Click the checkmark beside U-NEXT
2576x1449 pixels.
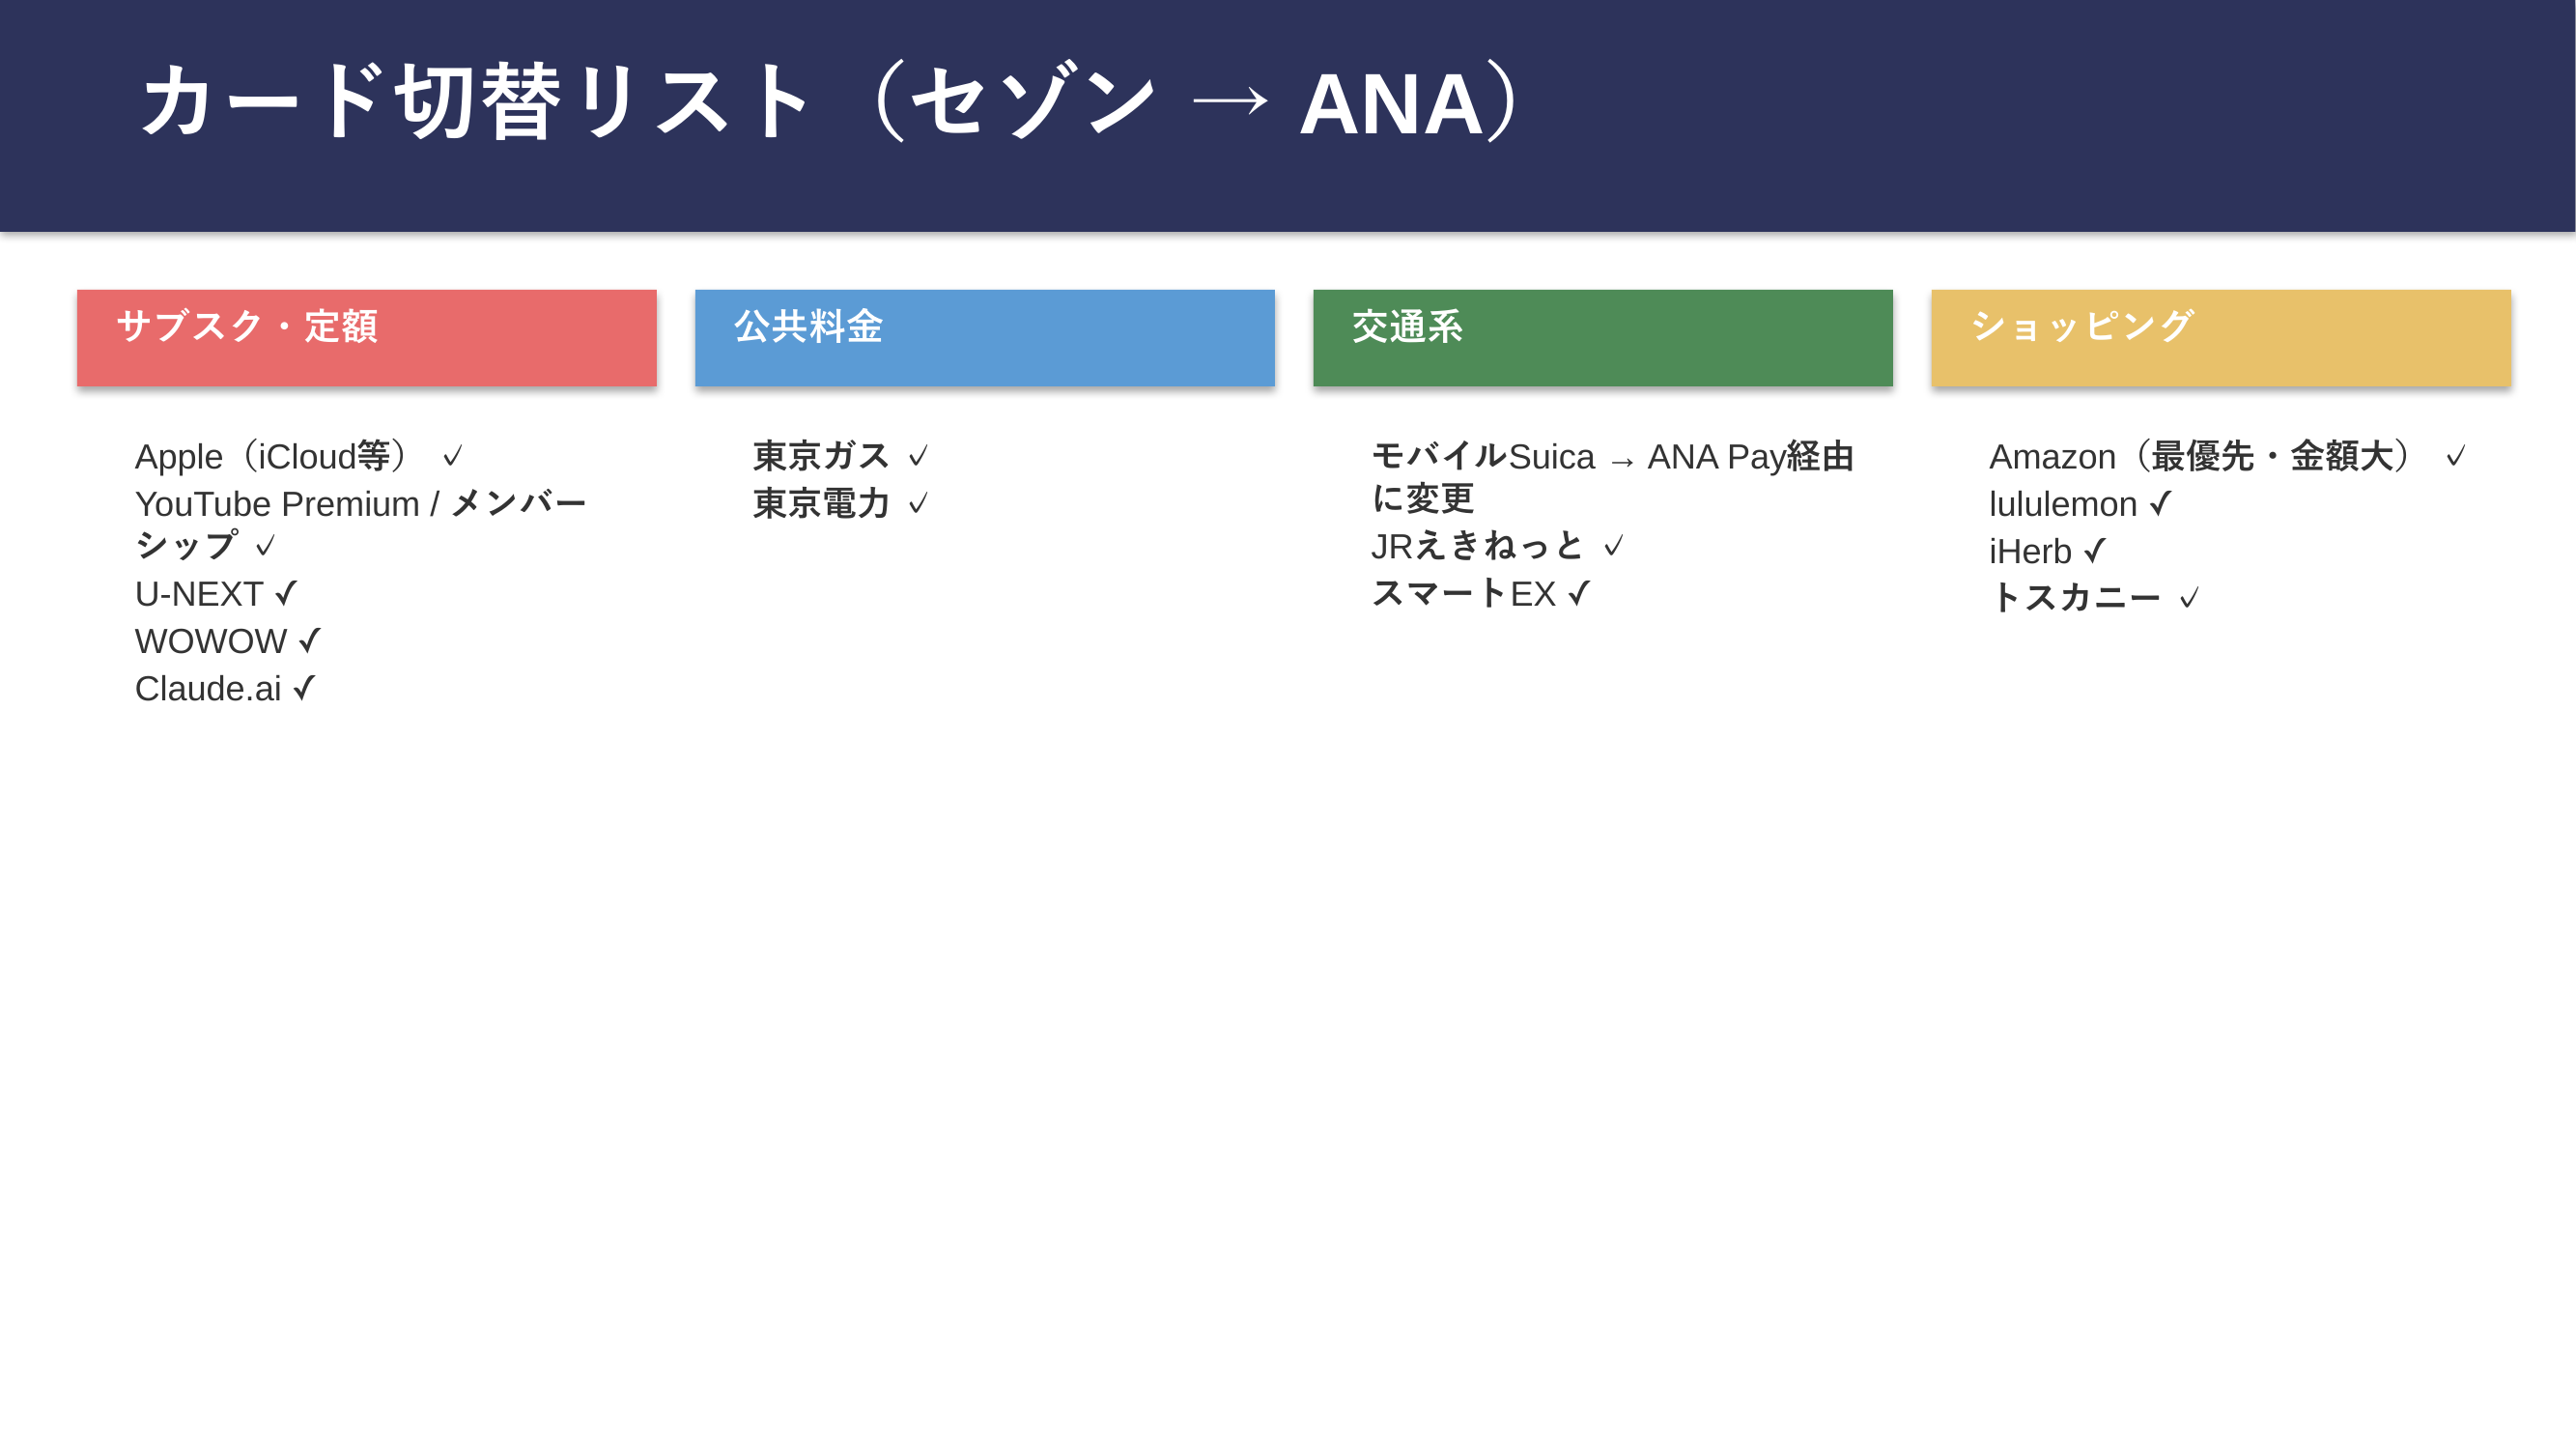[x=286, y=594]
